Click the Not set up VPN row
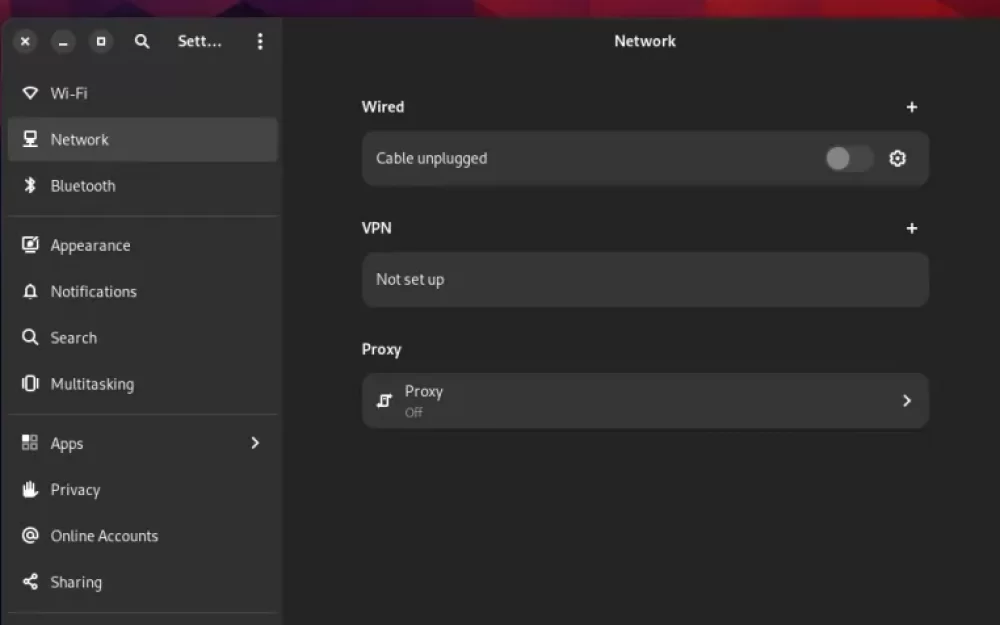 pyautogui.click(x=645, y=280)
